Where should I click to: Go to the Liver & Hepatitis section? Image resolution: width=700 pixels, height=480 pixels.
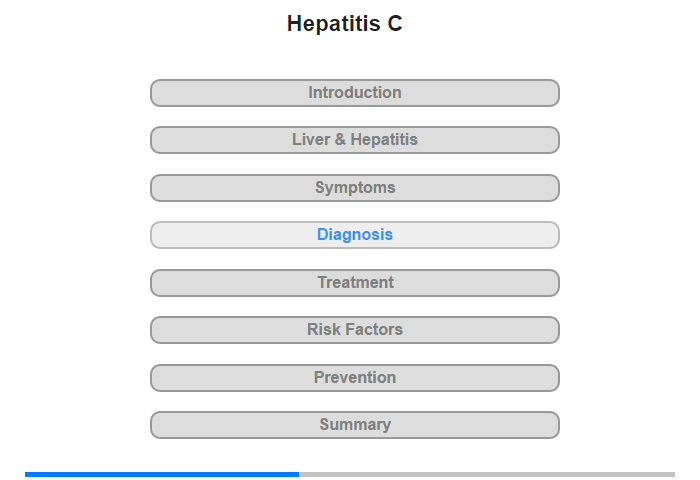[x=355, y=140]
